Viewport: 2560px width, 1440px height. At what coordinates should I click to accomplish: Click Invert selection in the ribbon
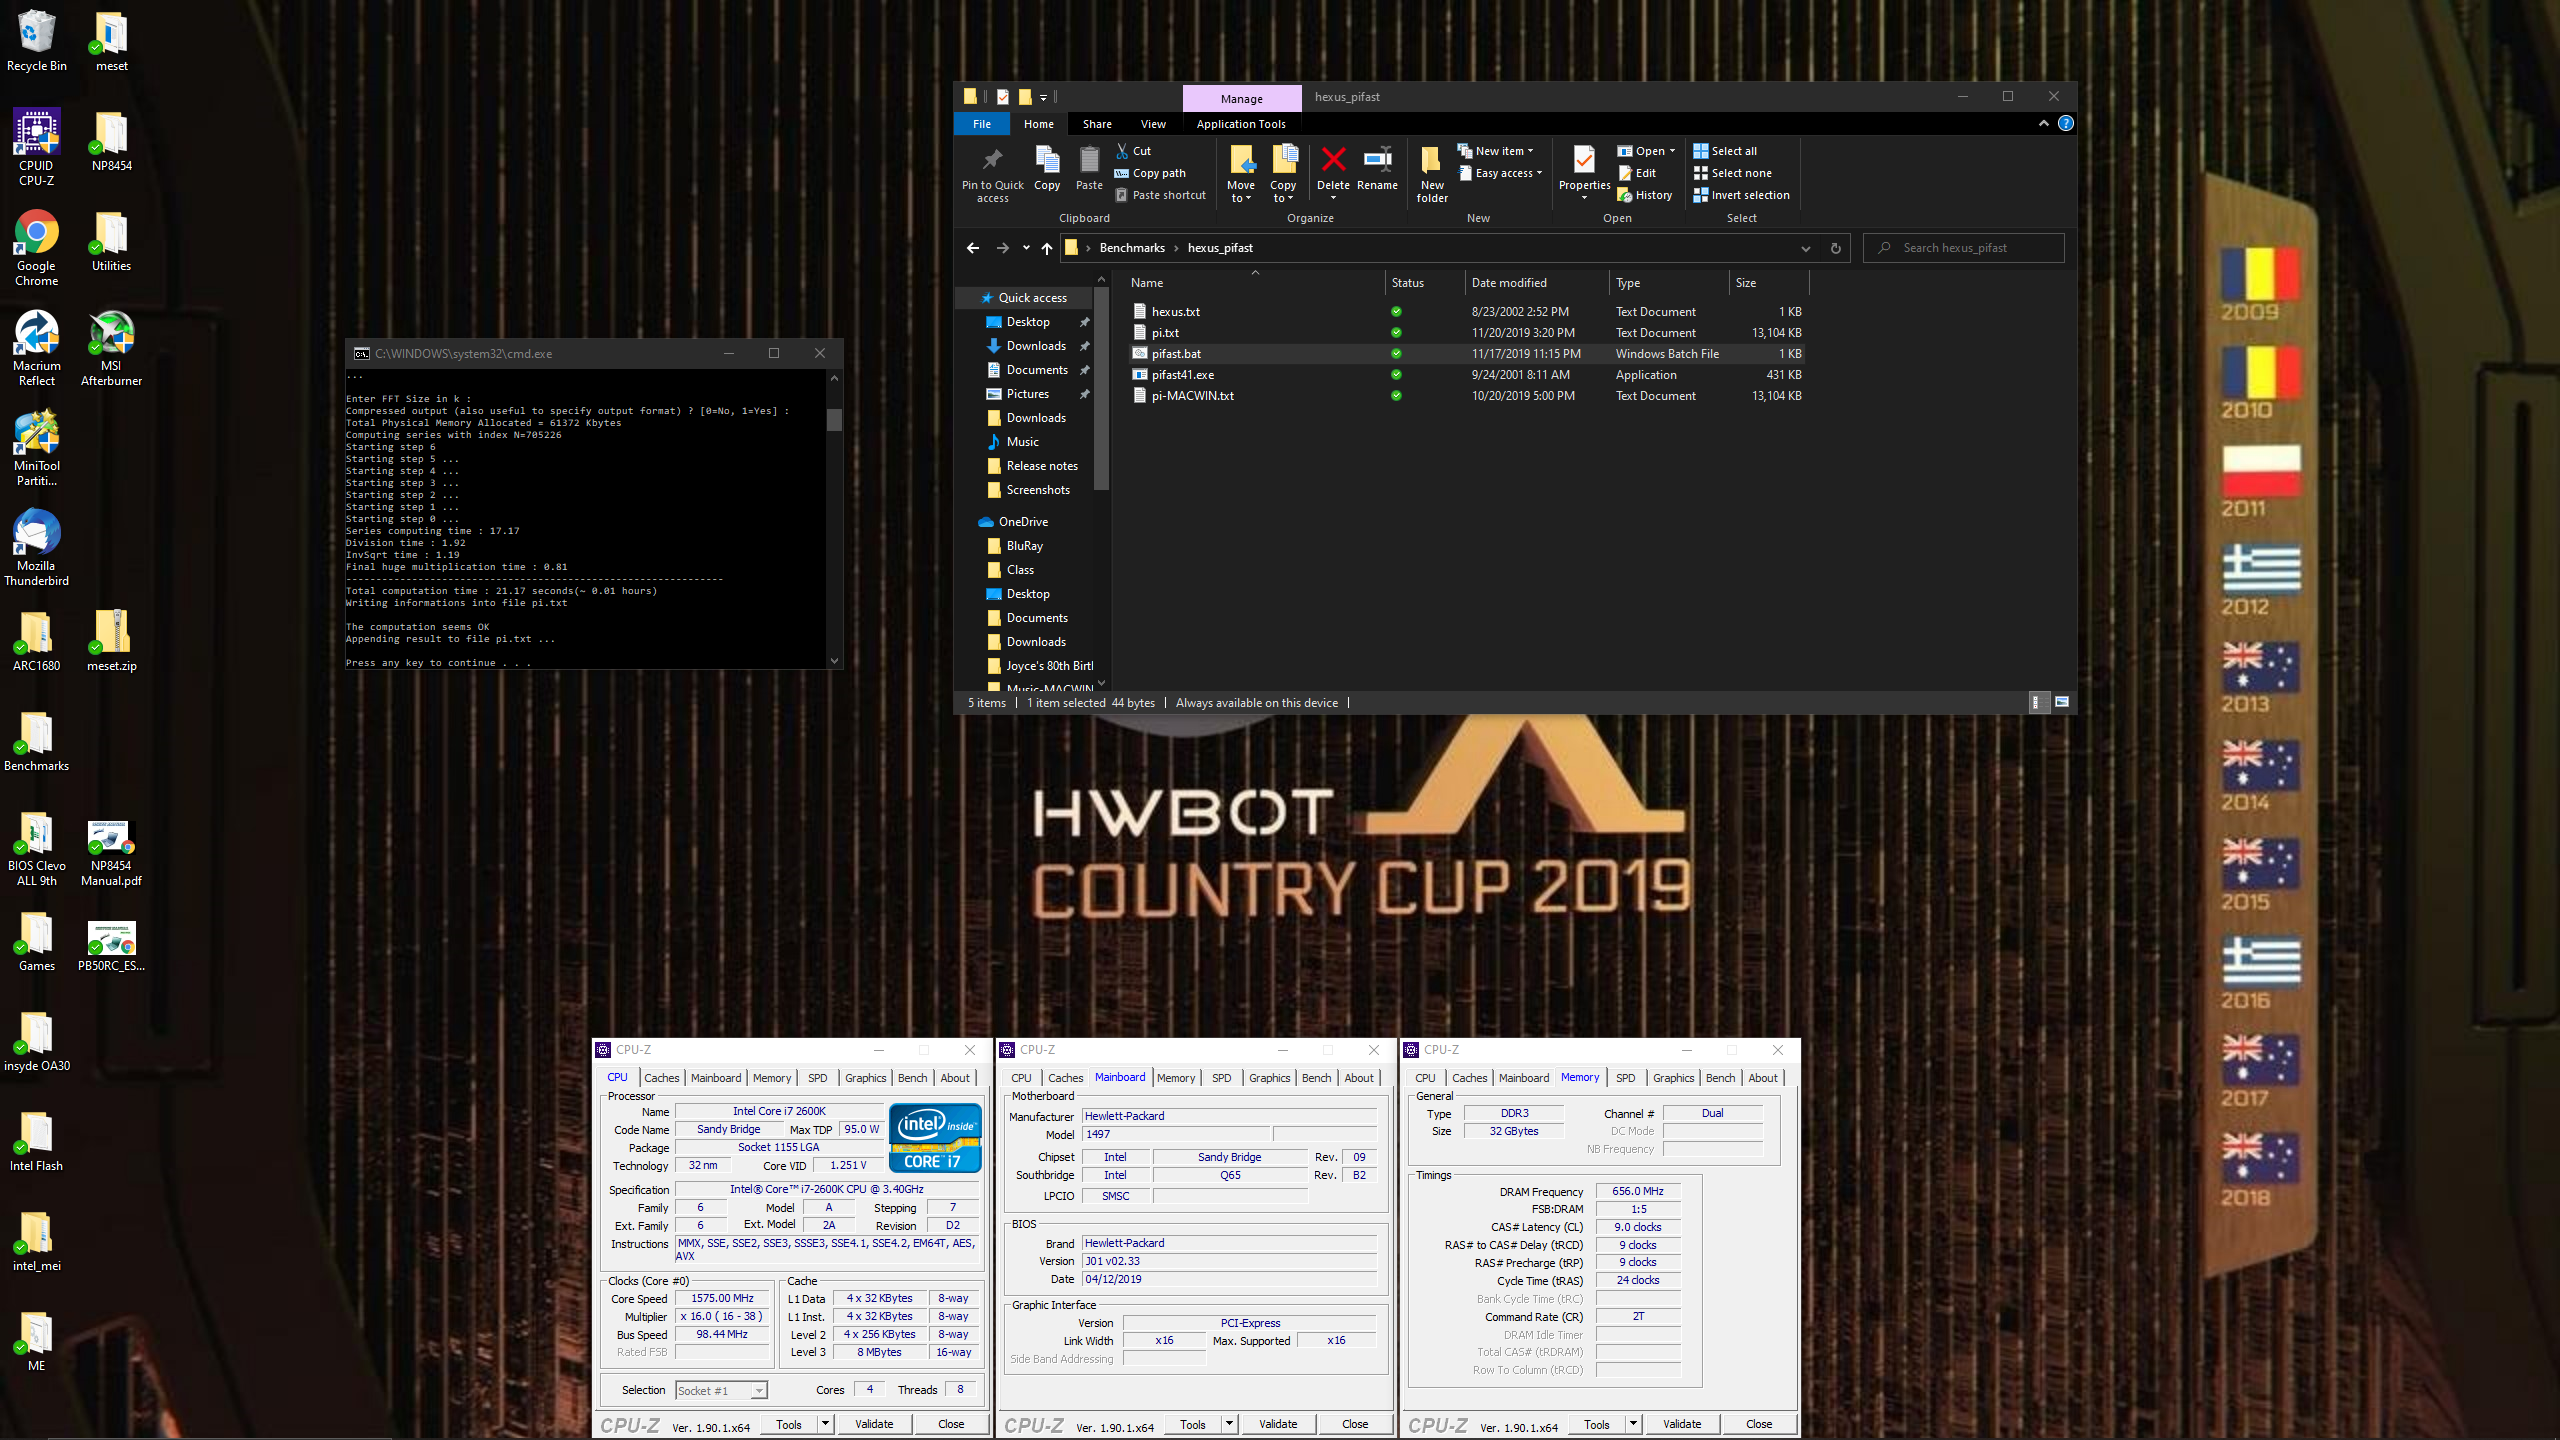[1741, 195]
